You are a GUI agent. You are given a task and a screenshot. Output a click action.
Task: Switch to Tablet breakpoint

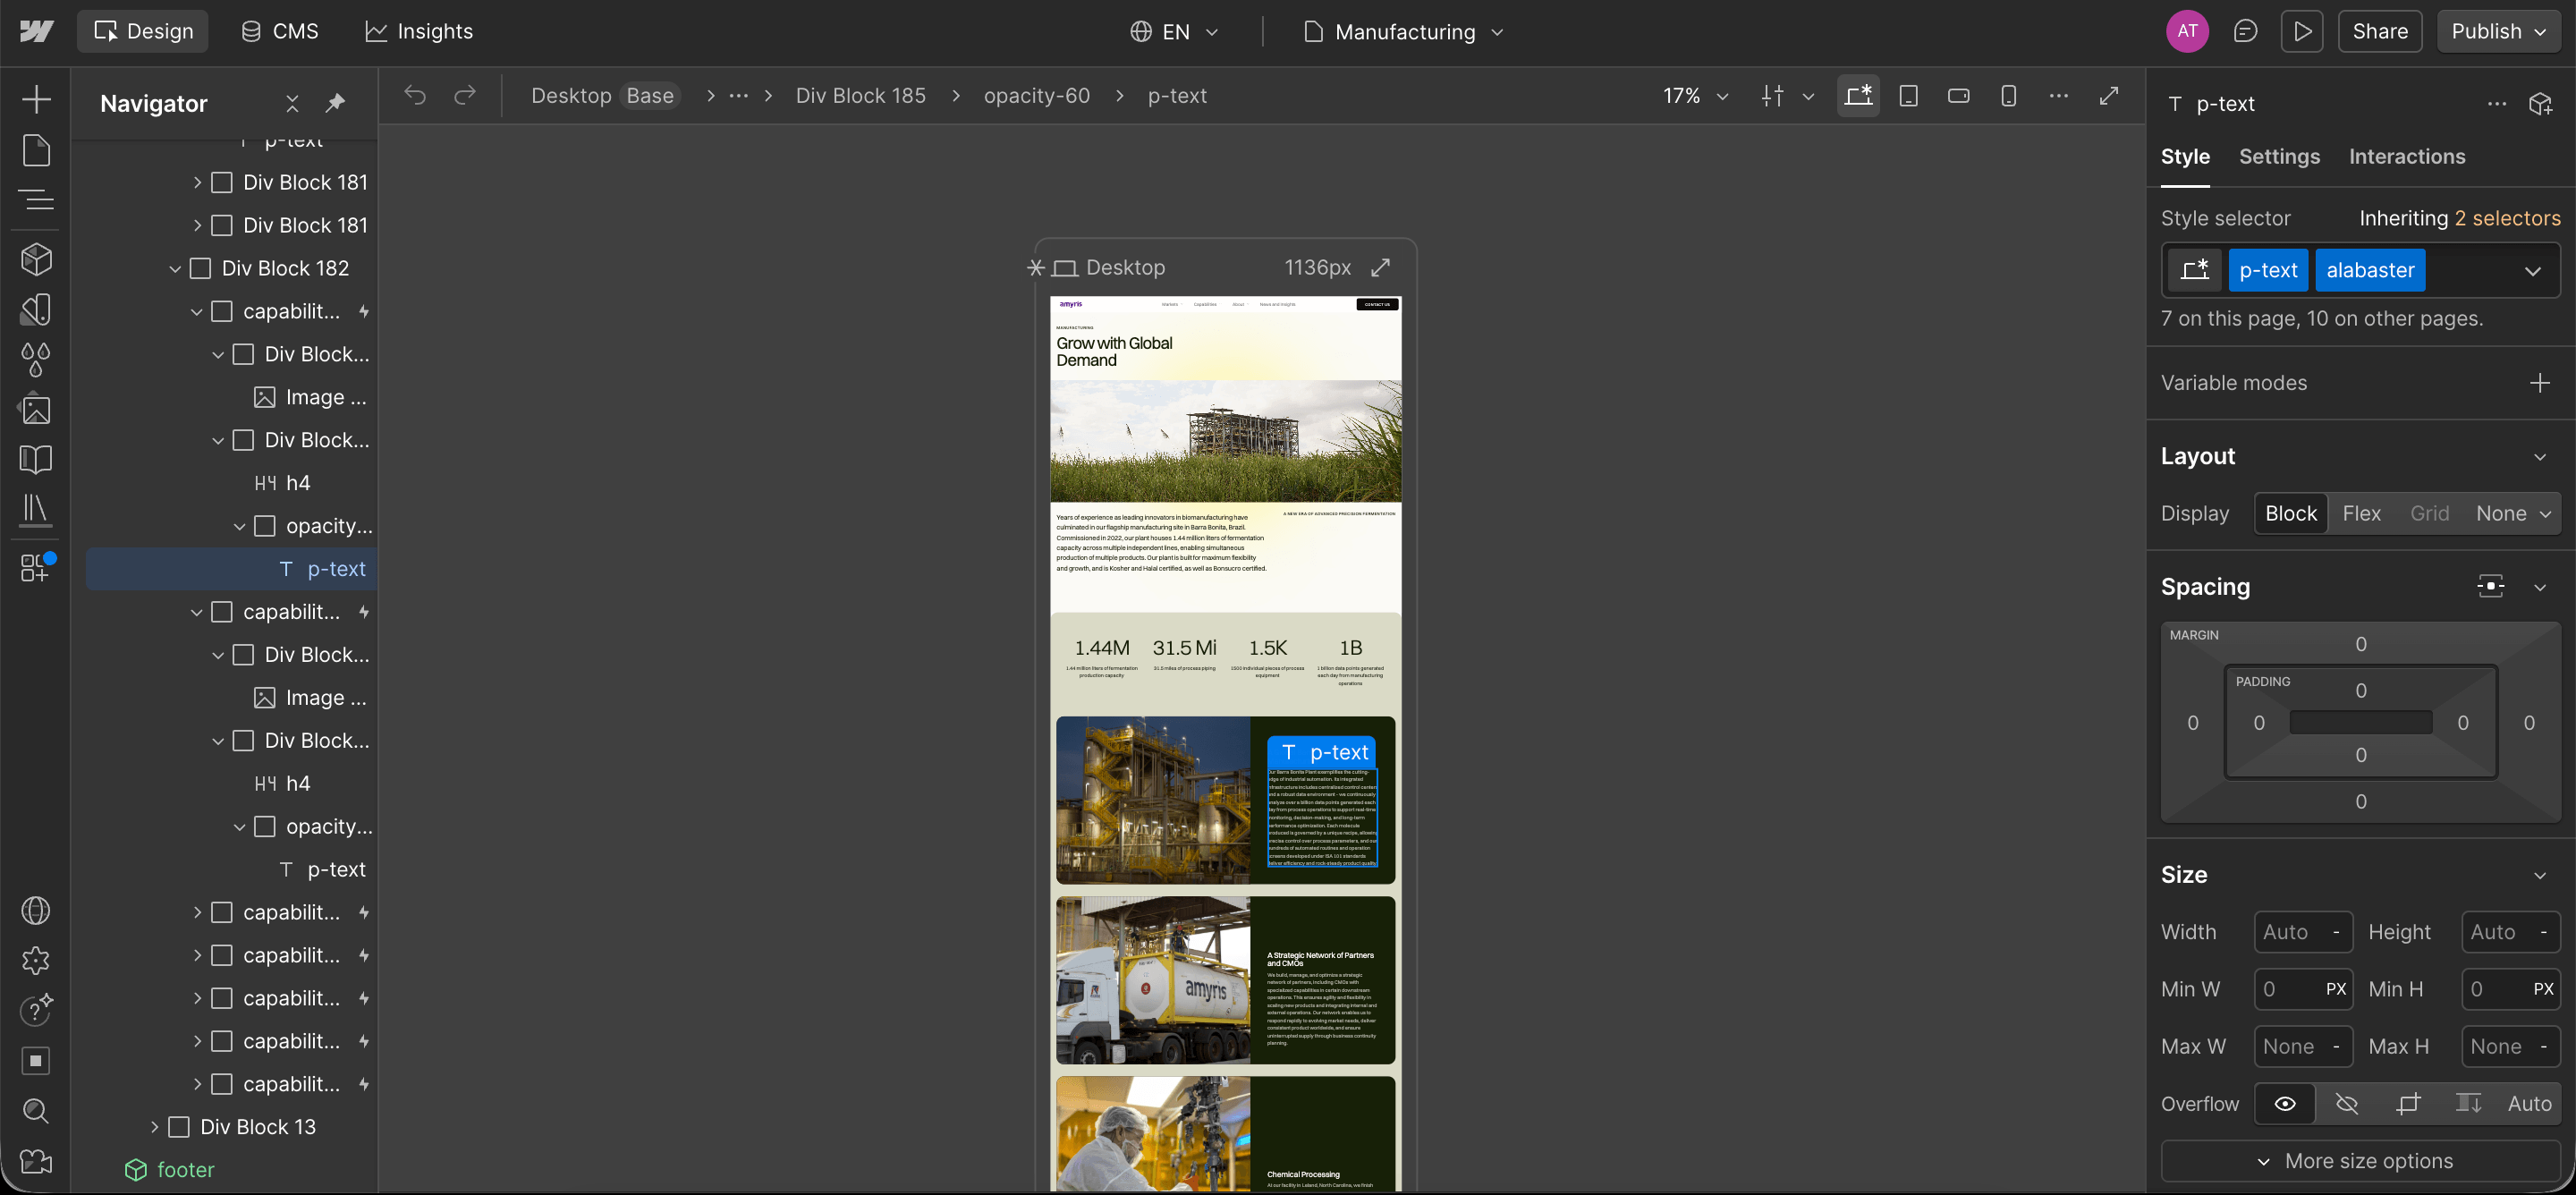[1908, 95]
